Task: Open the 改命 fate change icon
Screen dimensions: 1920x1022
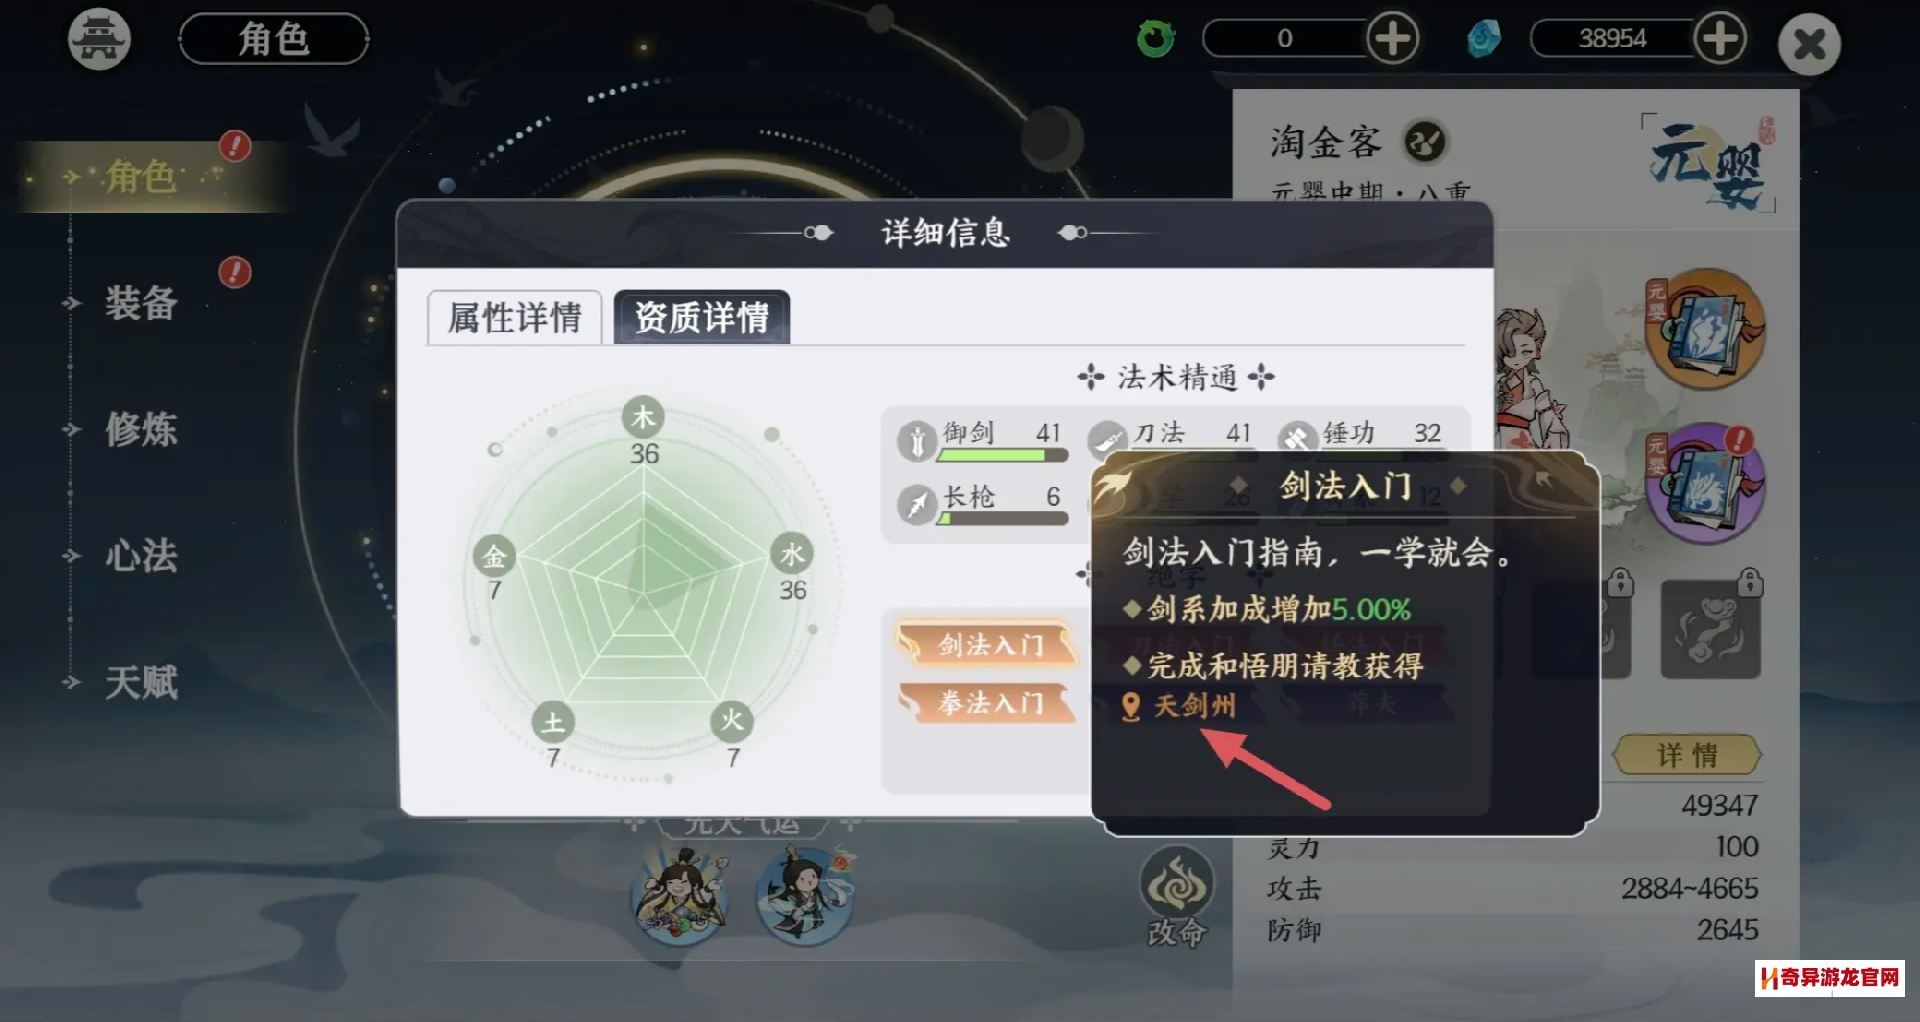Action: click(x=1177, y=897)
